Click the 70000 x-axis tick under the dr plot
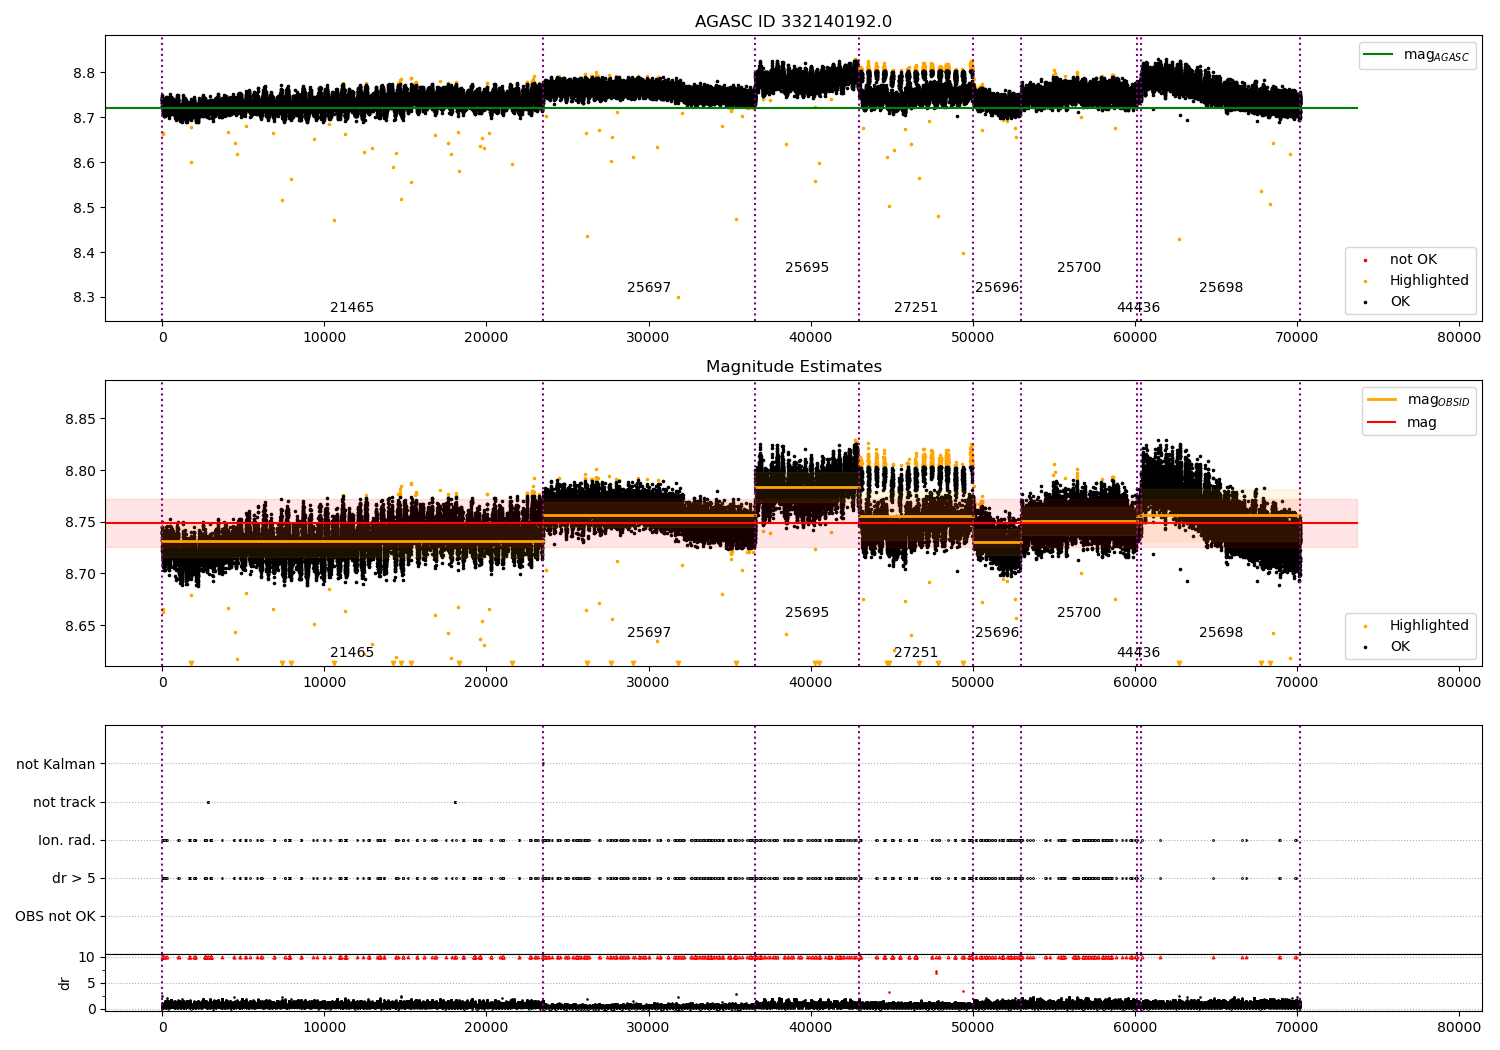Viewport: 1500px width, 1050px height. (x=1297, y=1026)
